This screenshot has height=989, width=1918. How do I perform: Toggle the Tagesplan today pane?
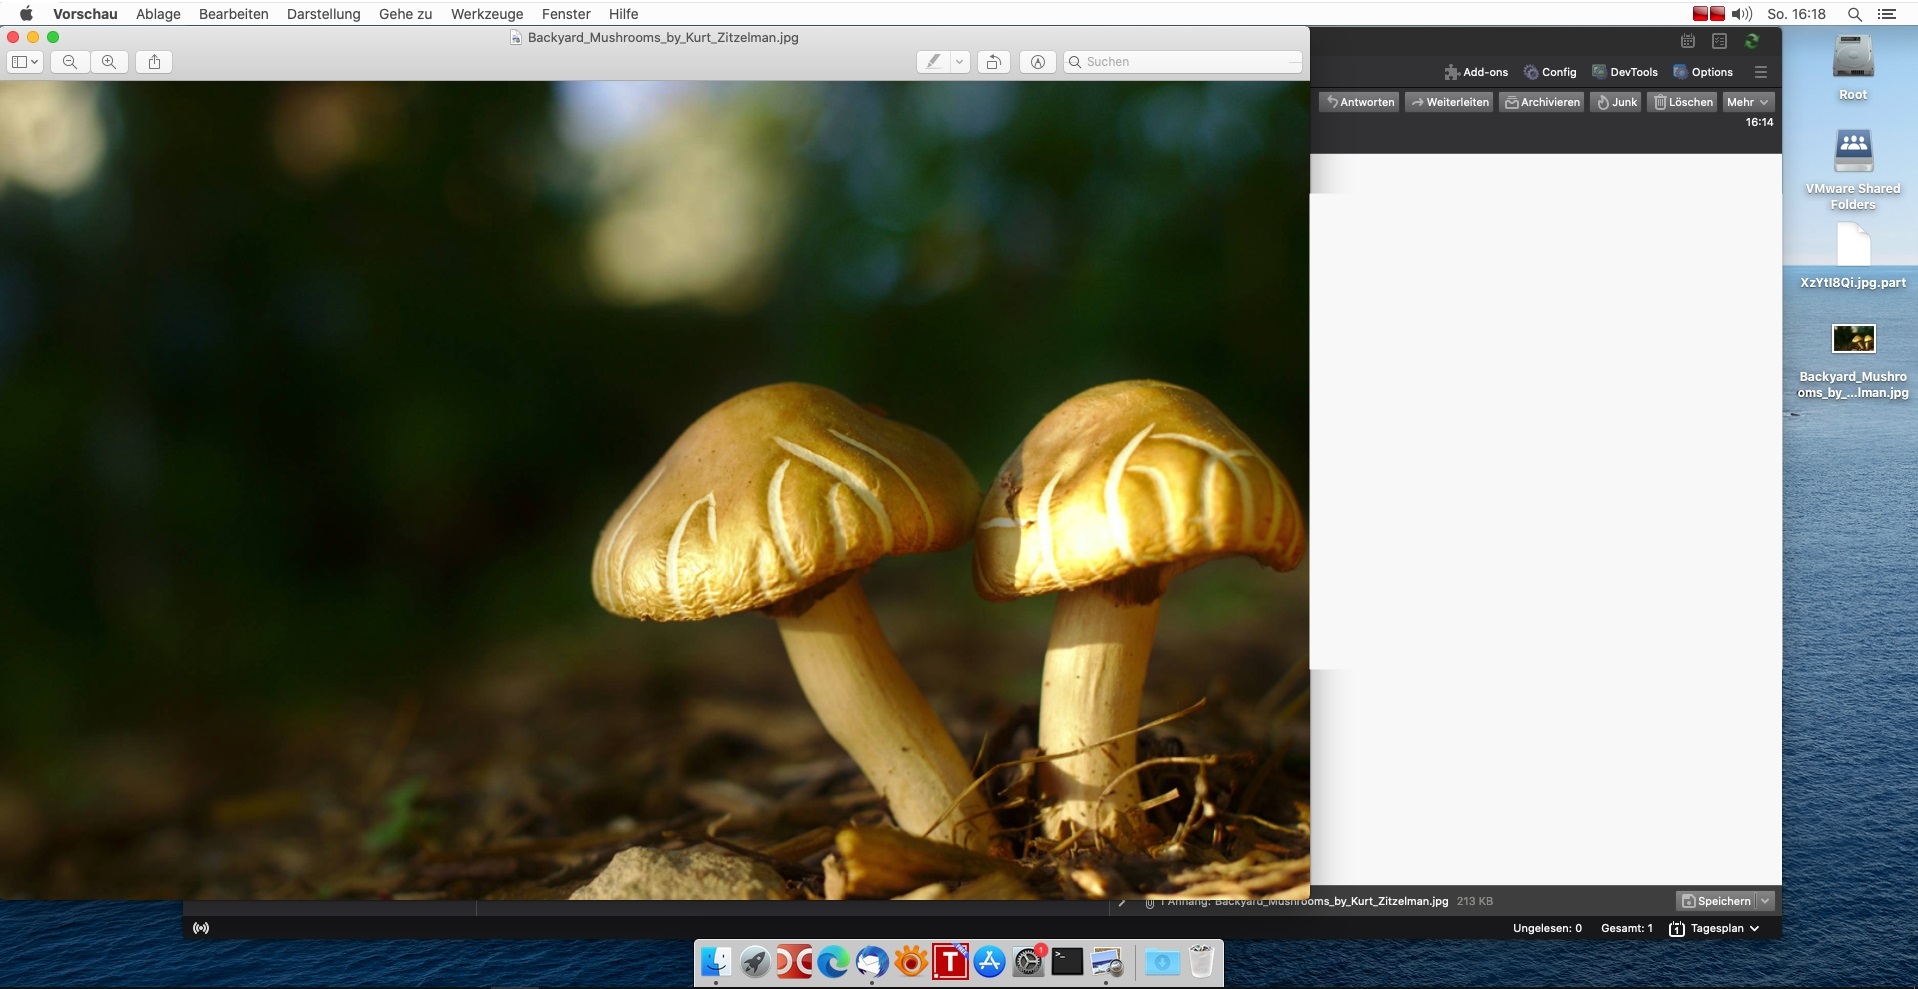(x=1714, y=928)
